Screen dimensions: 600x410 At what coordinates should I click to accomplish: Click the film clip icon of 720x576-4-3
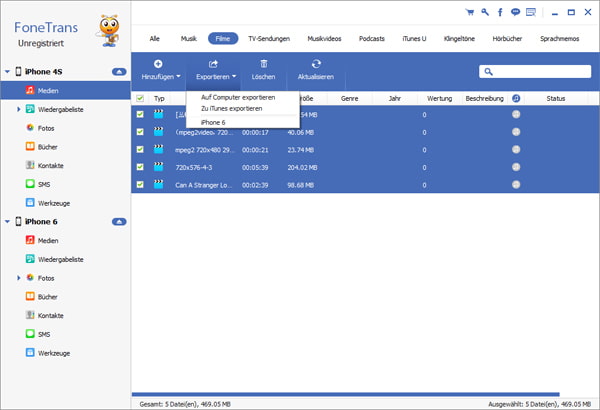click(x=158, y=167)
